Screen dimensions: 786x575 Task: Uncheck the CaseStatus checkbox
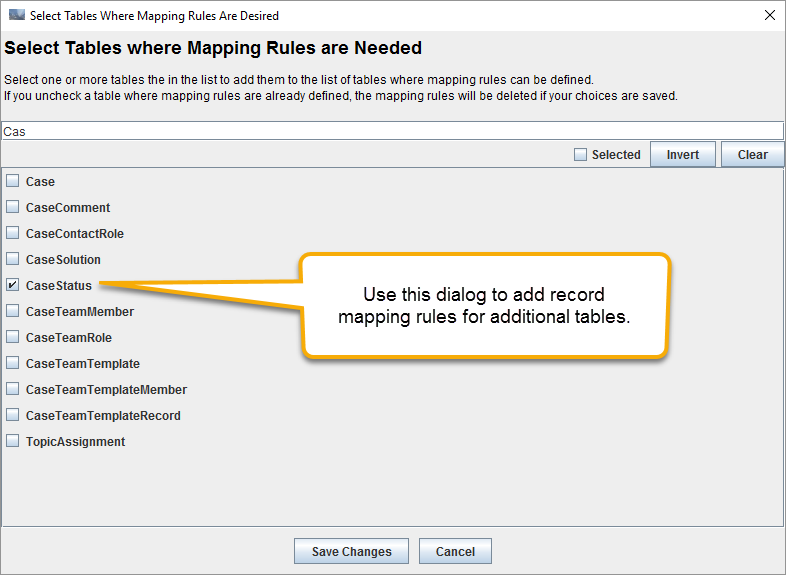point(13,285)
